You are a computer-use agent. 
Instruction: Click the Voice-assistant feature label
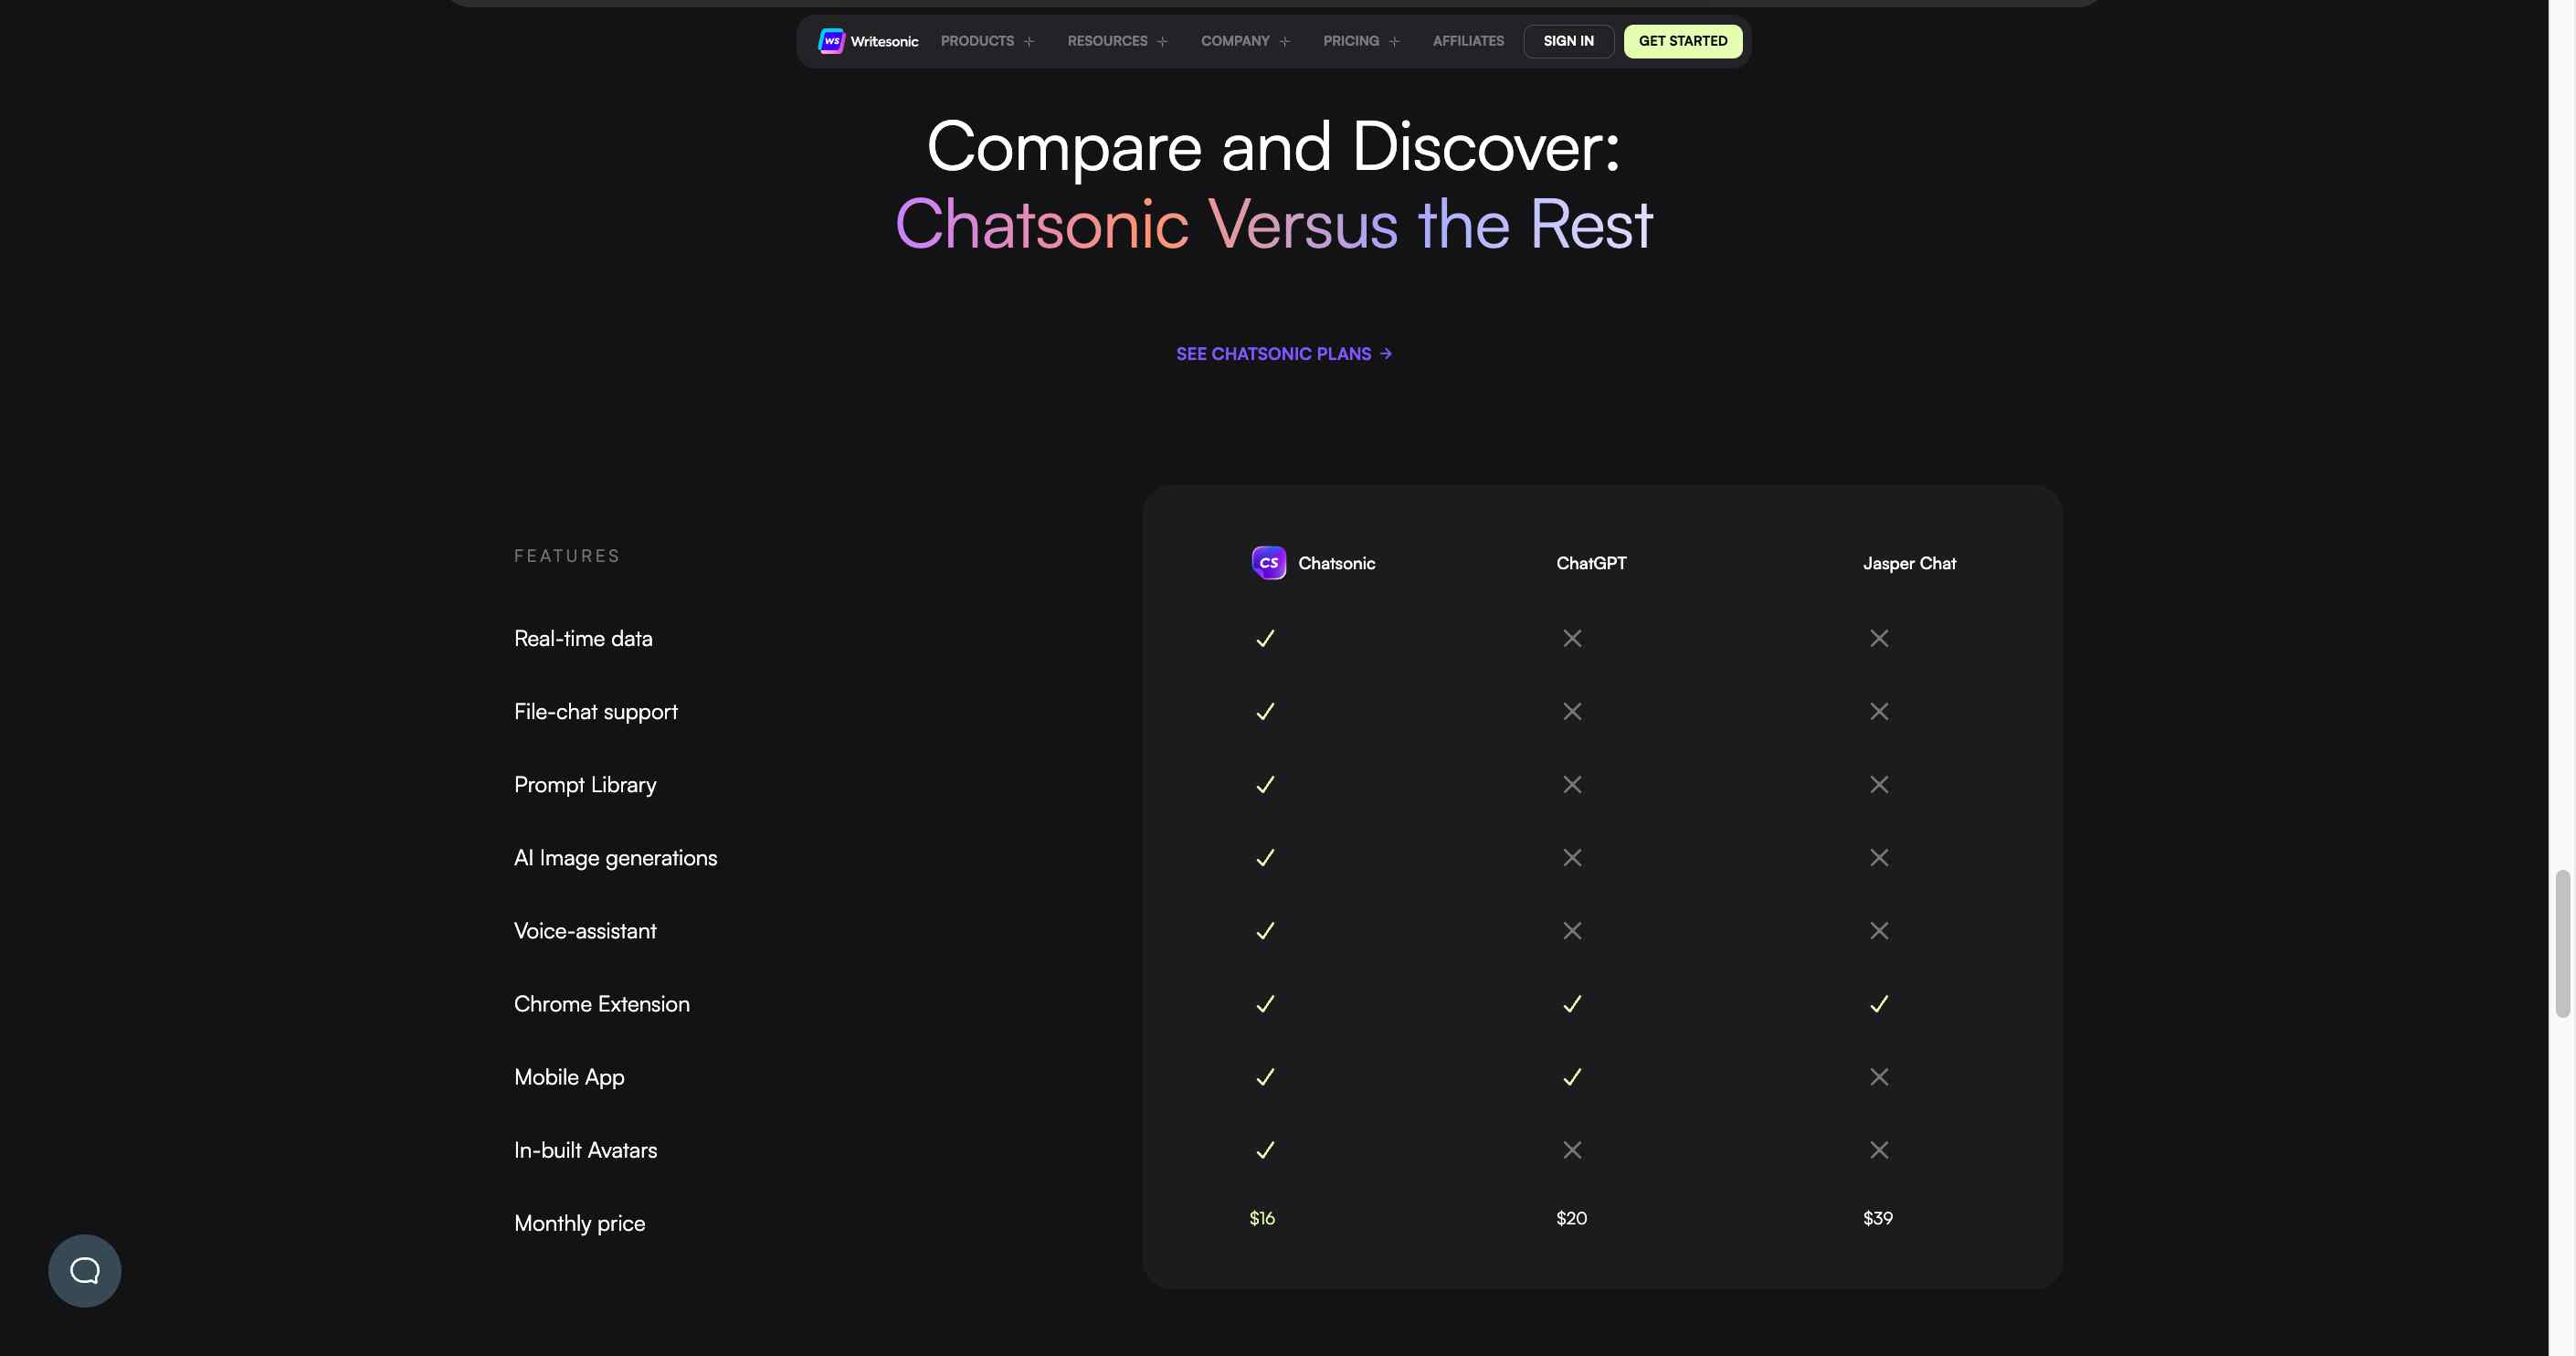585,931
